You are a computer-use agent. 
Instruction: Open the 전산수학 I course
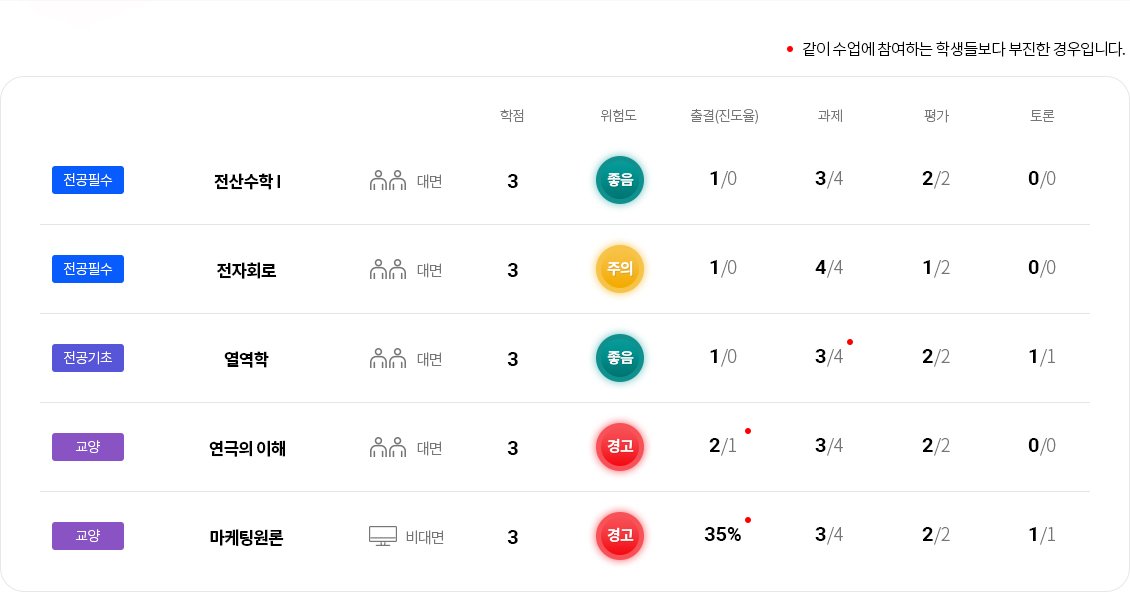[246, 181]
